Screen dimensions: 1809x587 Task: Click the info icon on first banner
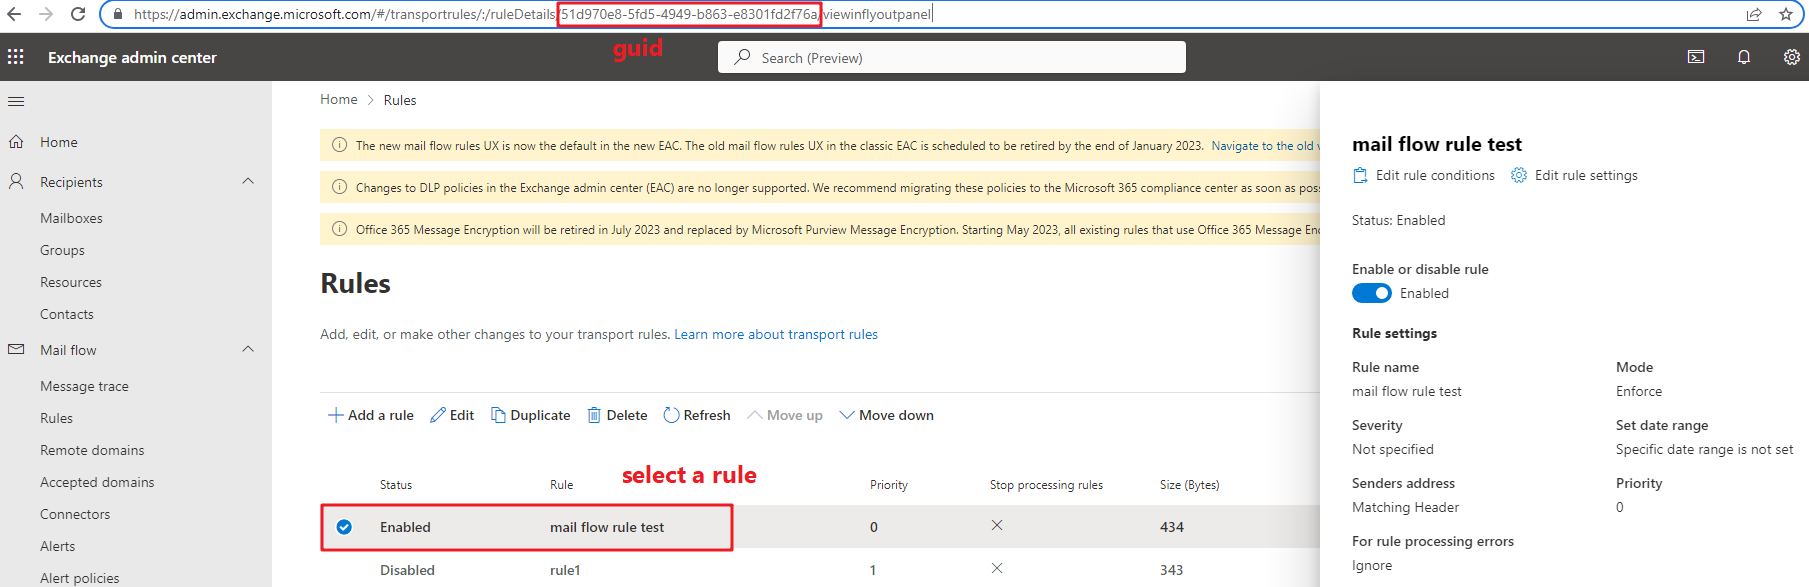pos(339,145)
